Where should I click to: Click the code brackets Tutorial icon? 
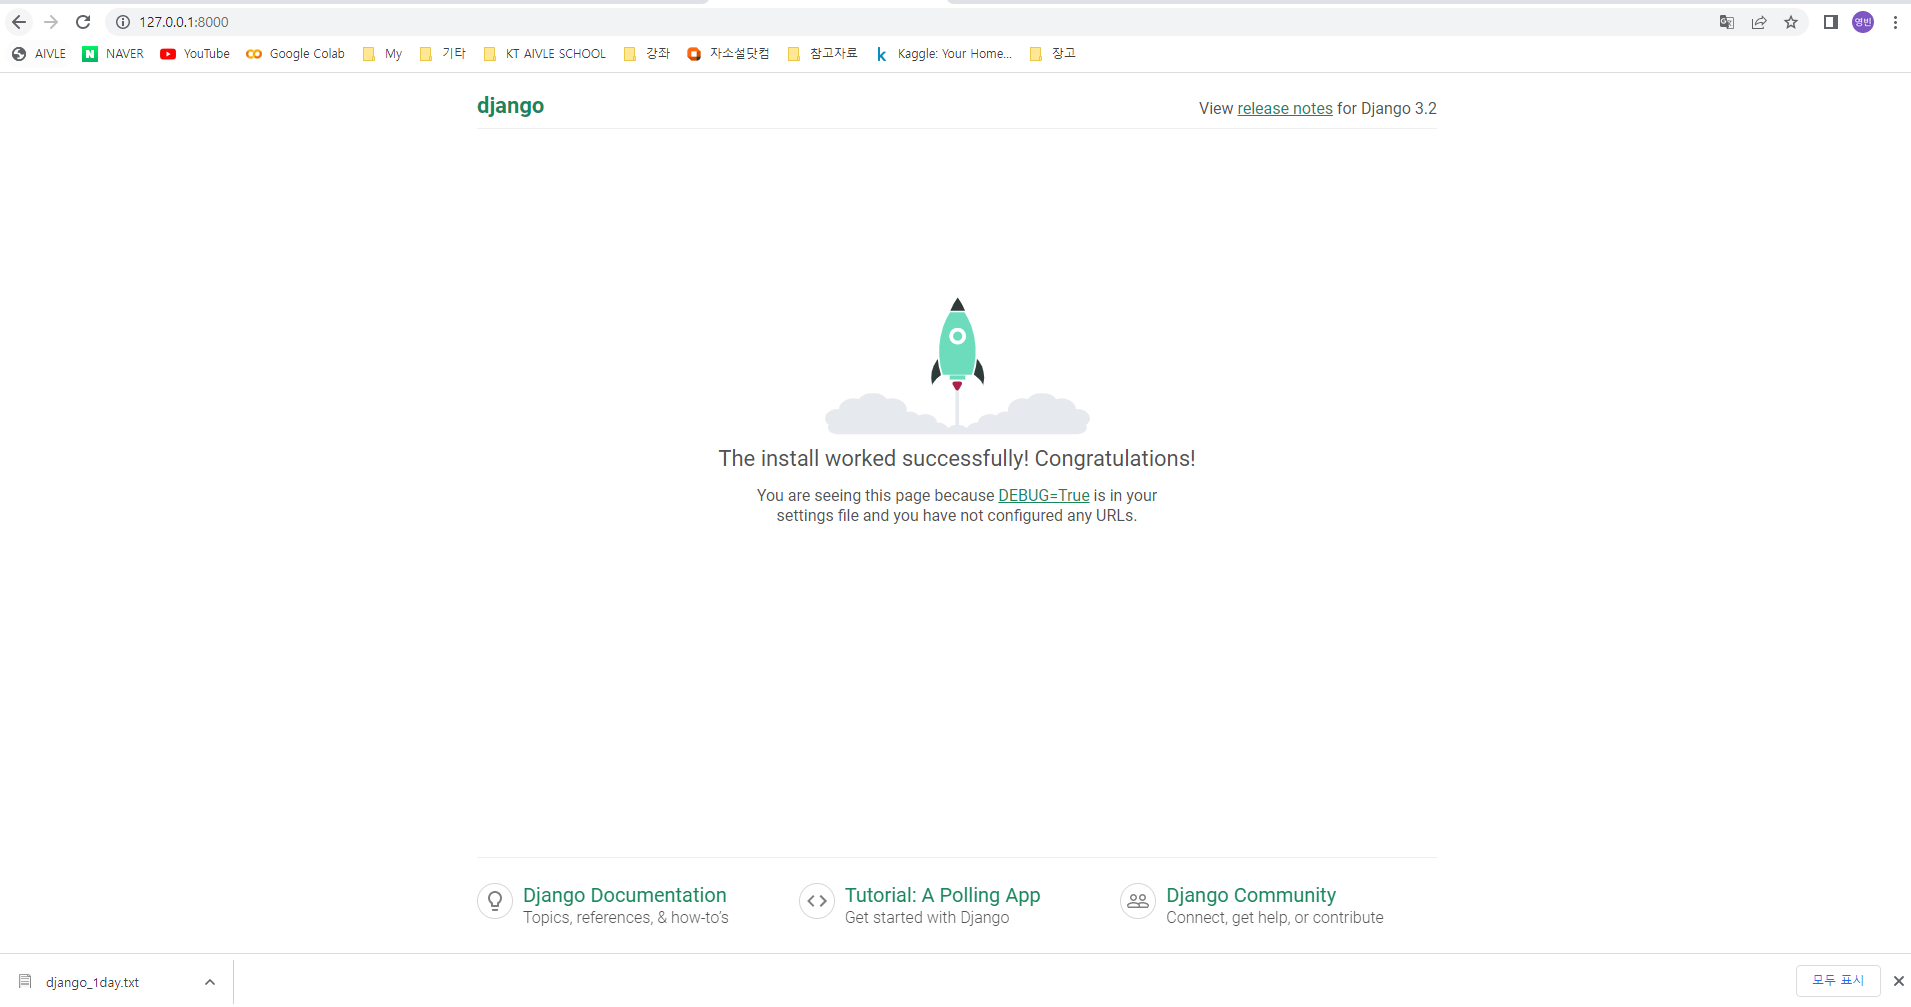click(x=817, y=901)
